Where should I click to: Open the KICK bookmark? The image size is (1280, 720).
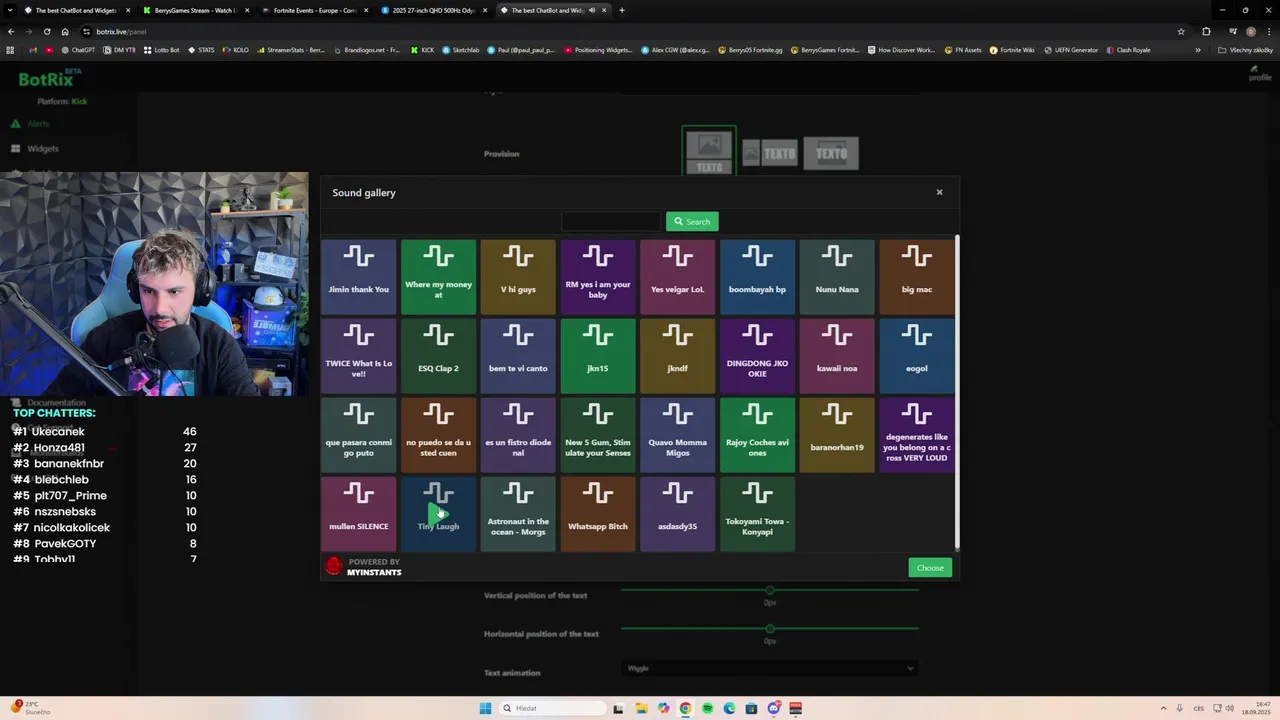(x=422, y=50)
